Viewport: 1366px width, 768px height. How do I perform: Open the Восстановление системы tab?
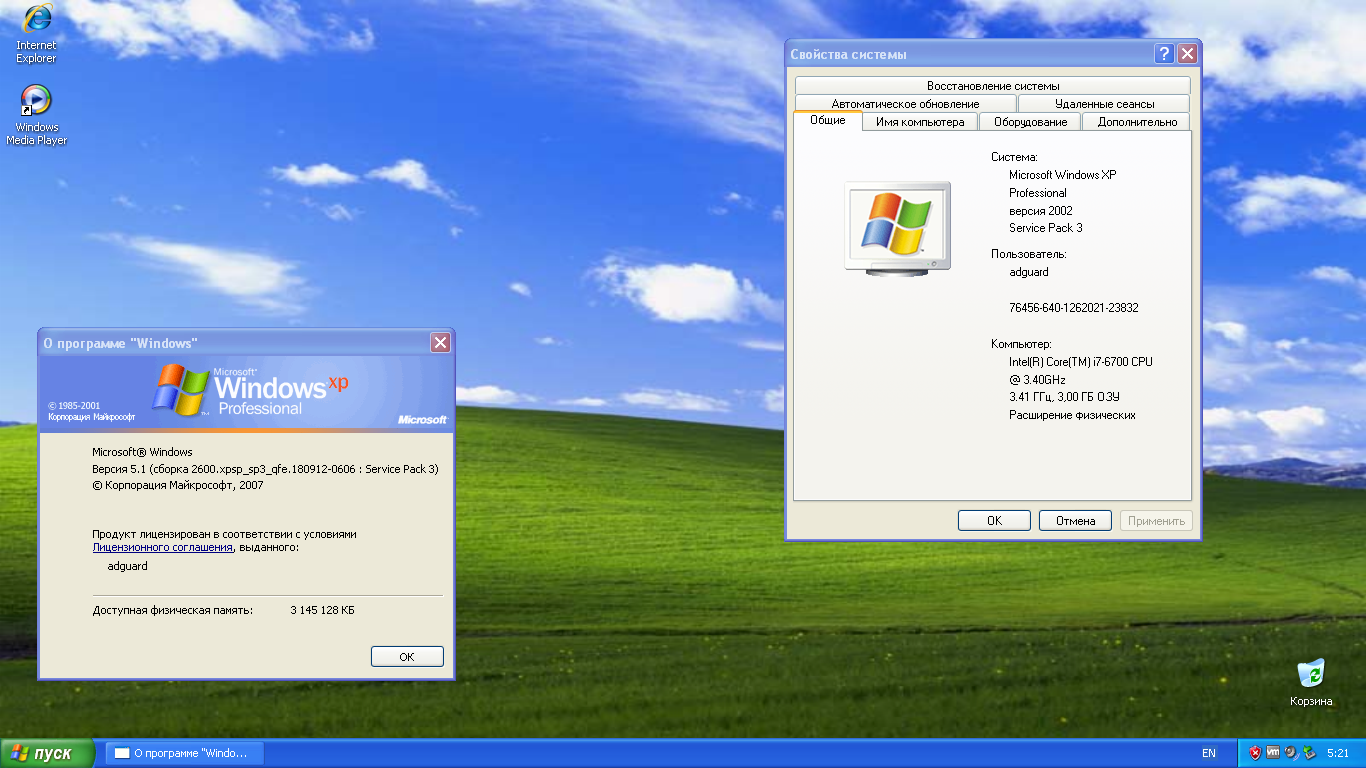pyautogui.click(x=993, y=86)
